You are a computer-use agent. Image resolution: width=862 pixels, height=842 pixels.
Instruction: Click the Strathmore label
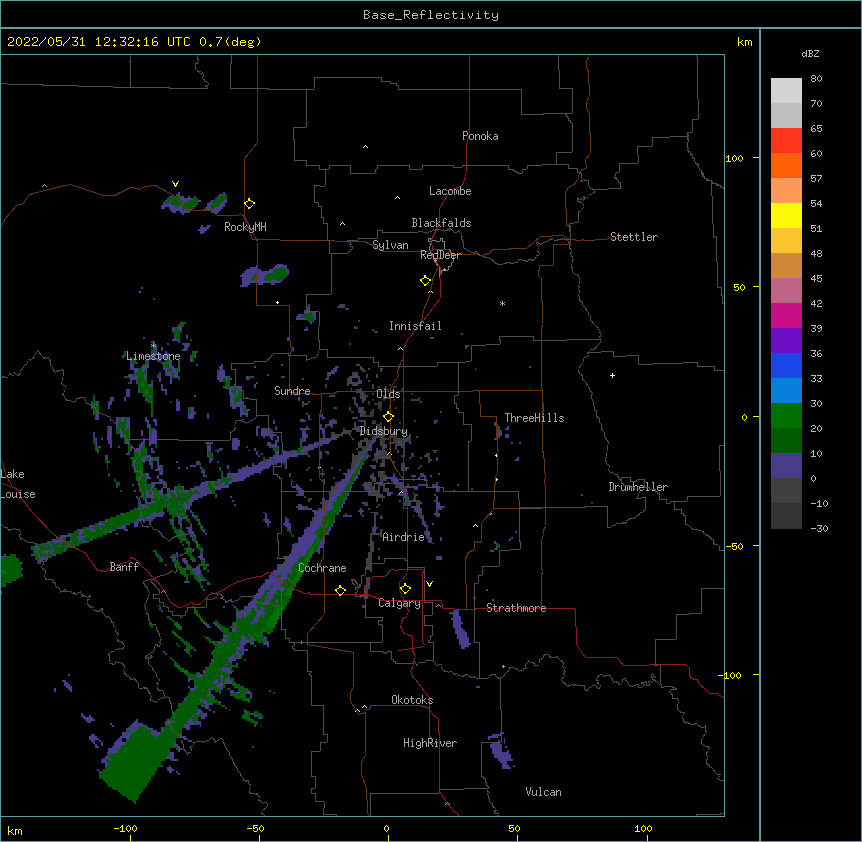coord(516,608)
